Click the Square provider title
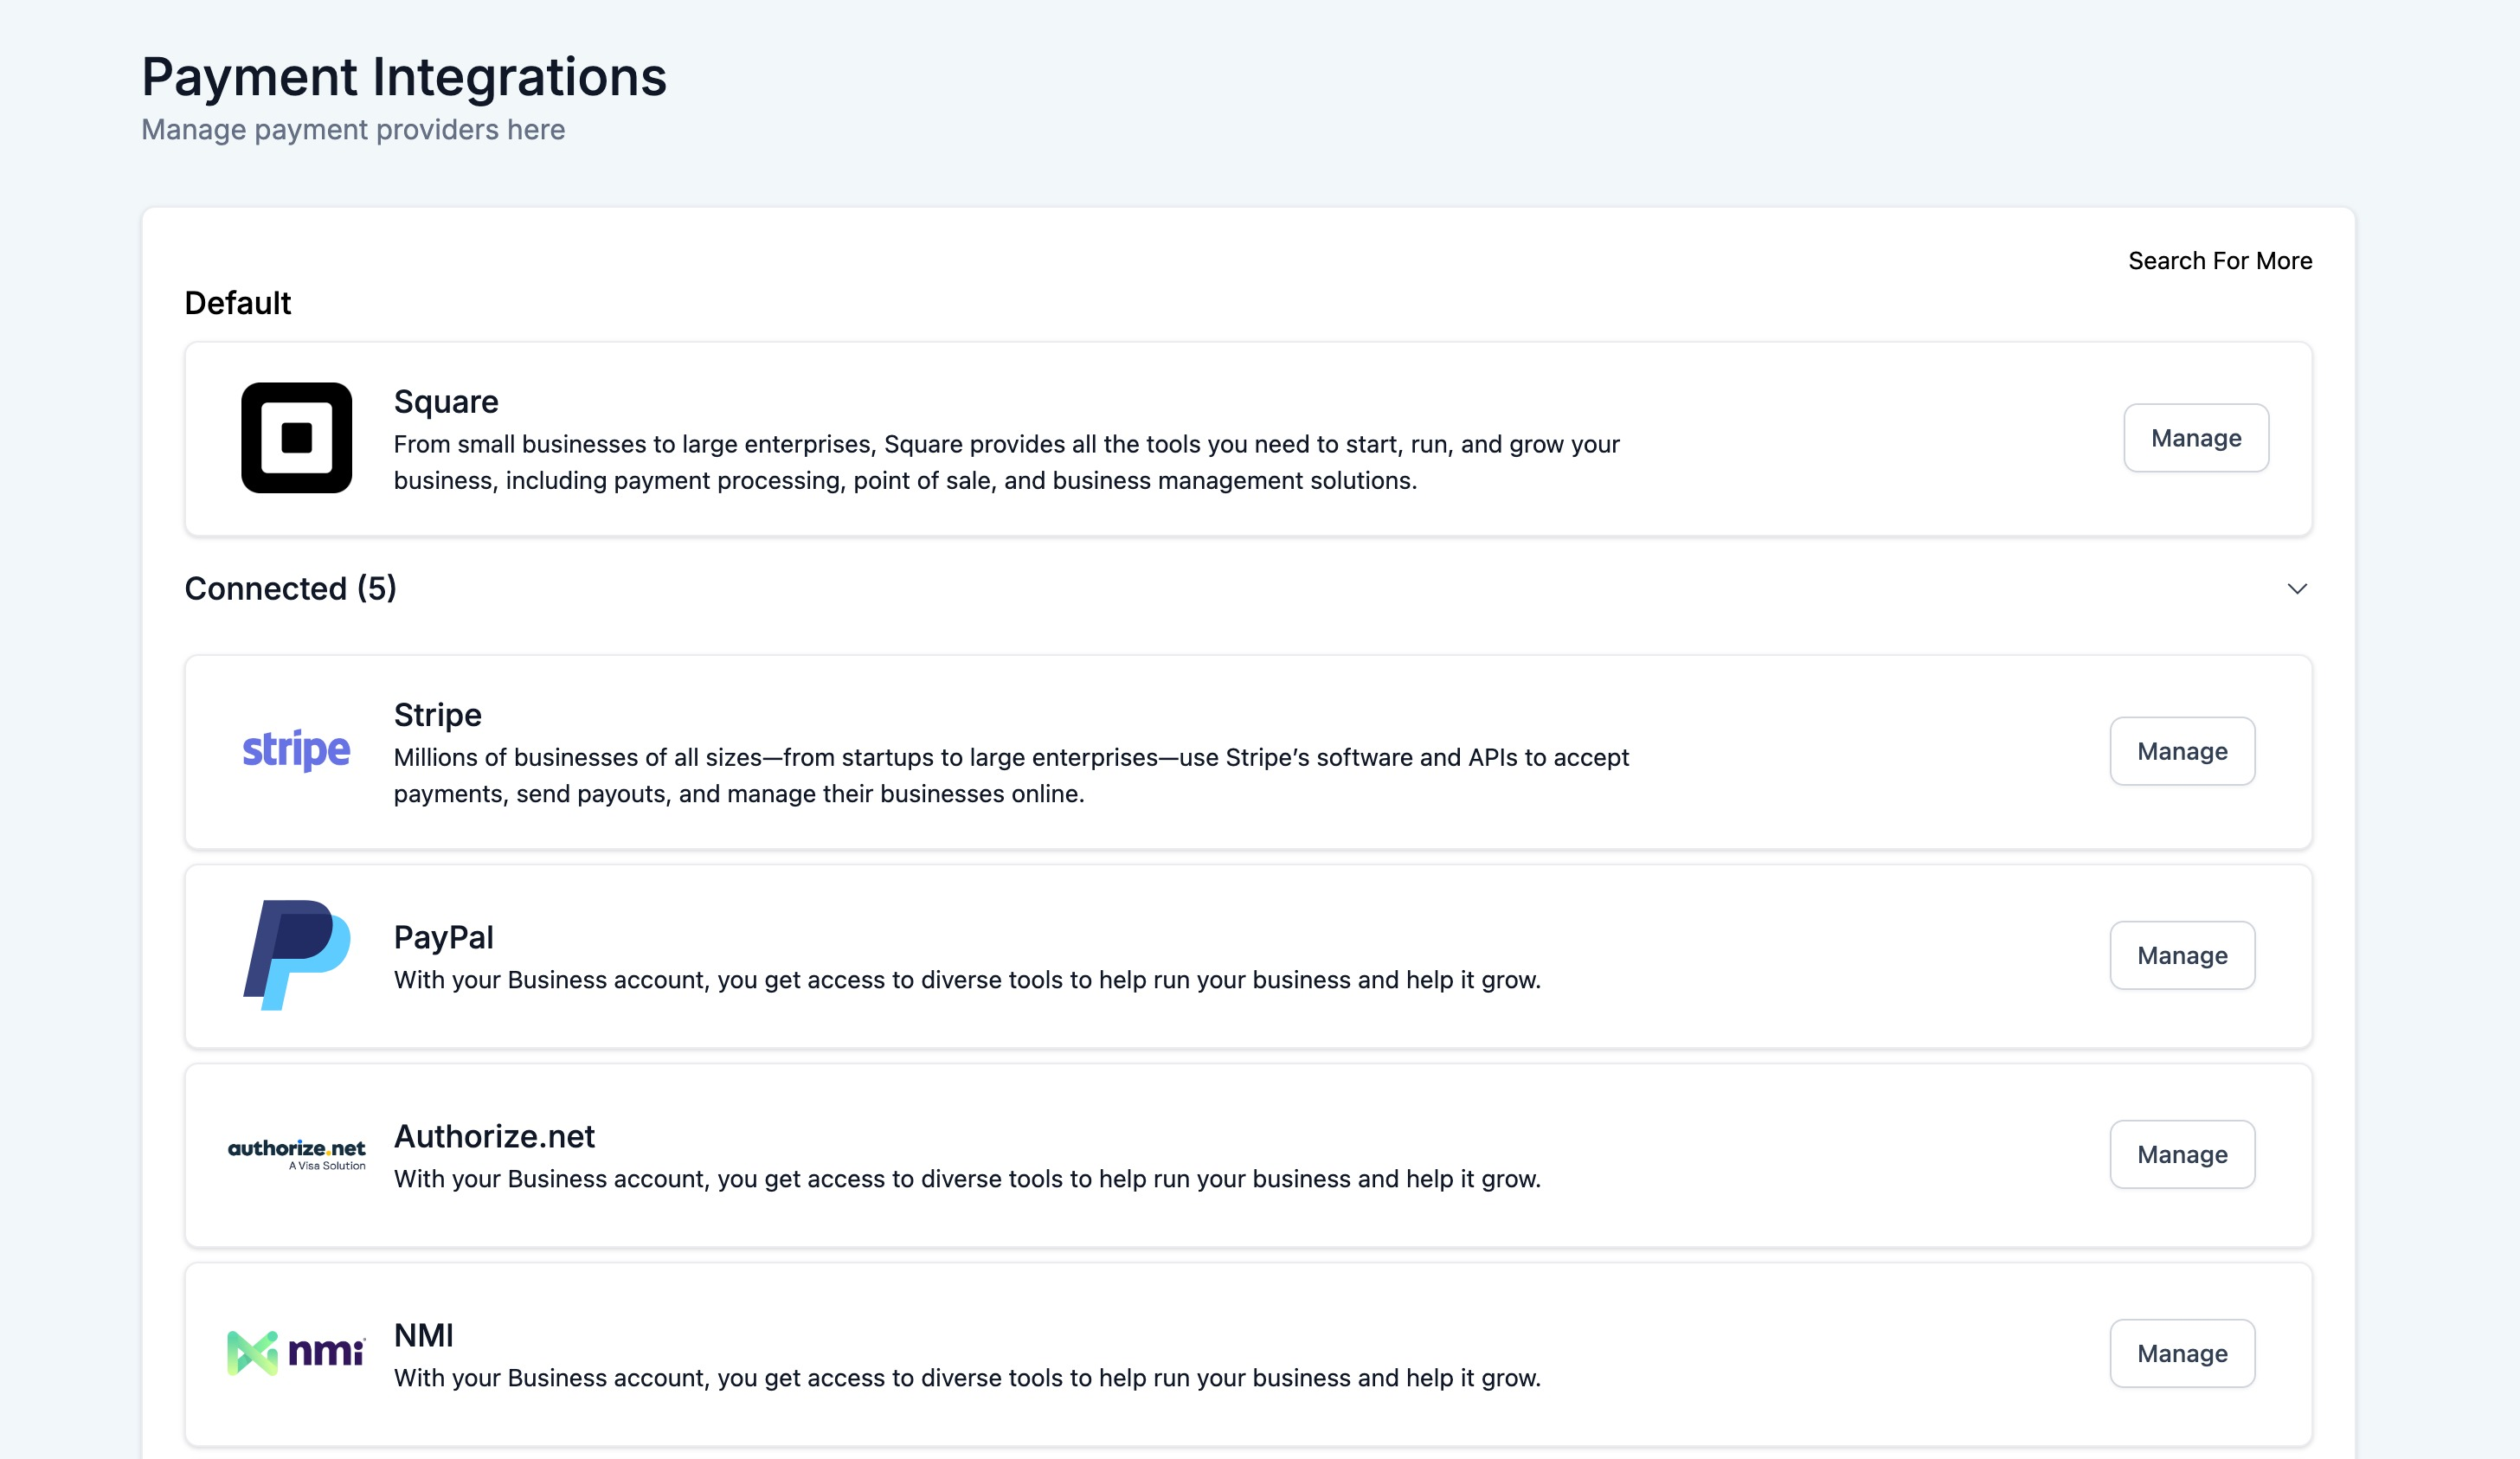 (446, 402)
